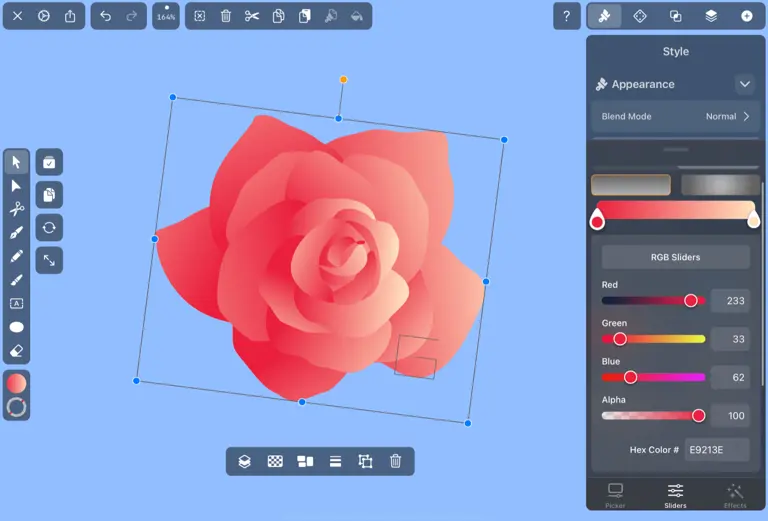Select the right peach gradient stop
768x521 pixels.
click(753, 219)
